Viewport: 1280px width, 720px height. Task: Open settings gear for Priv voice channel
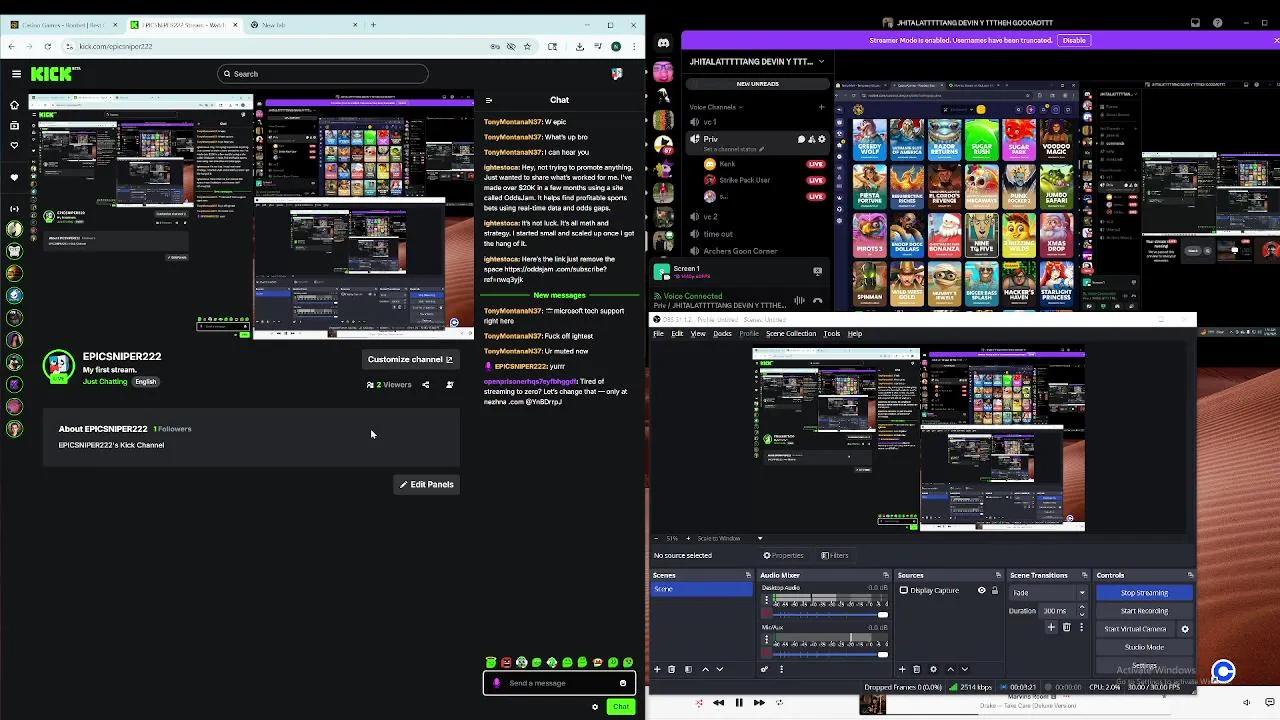[x=822, y=139]
